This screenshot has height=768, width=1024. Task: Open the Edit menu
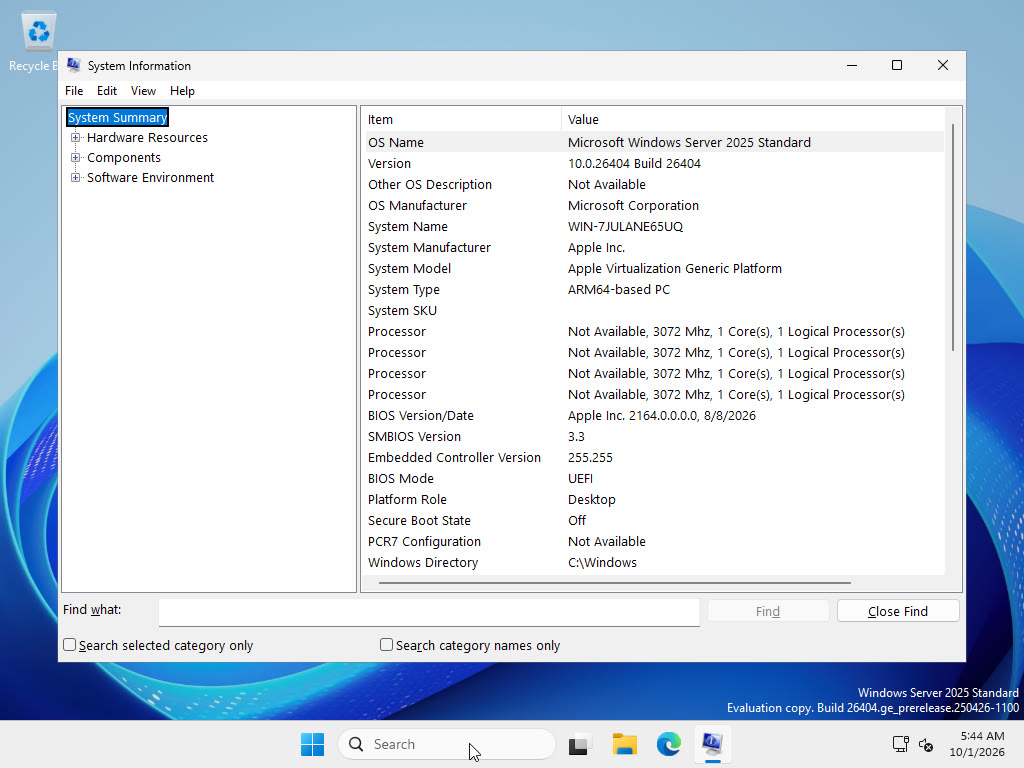click(106, 91)
